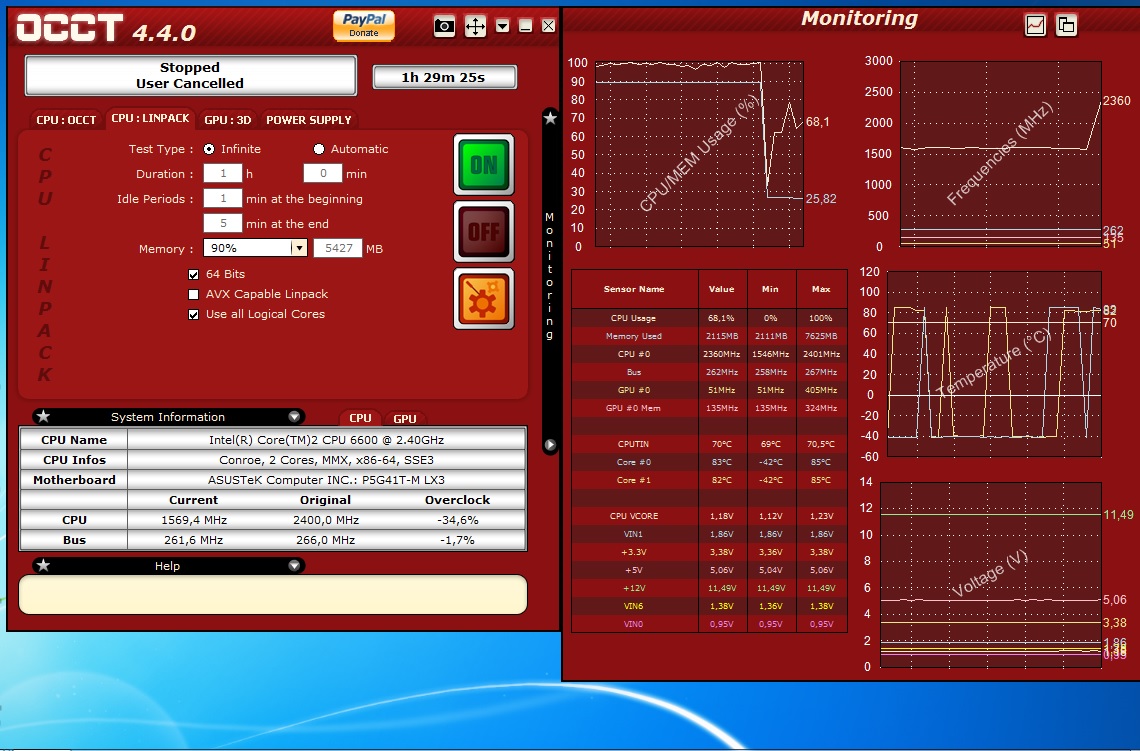Viewport: 1140px width, 751px height.
Task: Click the Temperature graph
Action: pyautogui.click(x=995, y=364)
